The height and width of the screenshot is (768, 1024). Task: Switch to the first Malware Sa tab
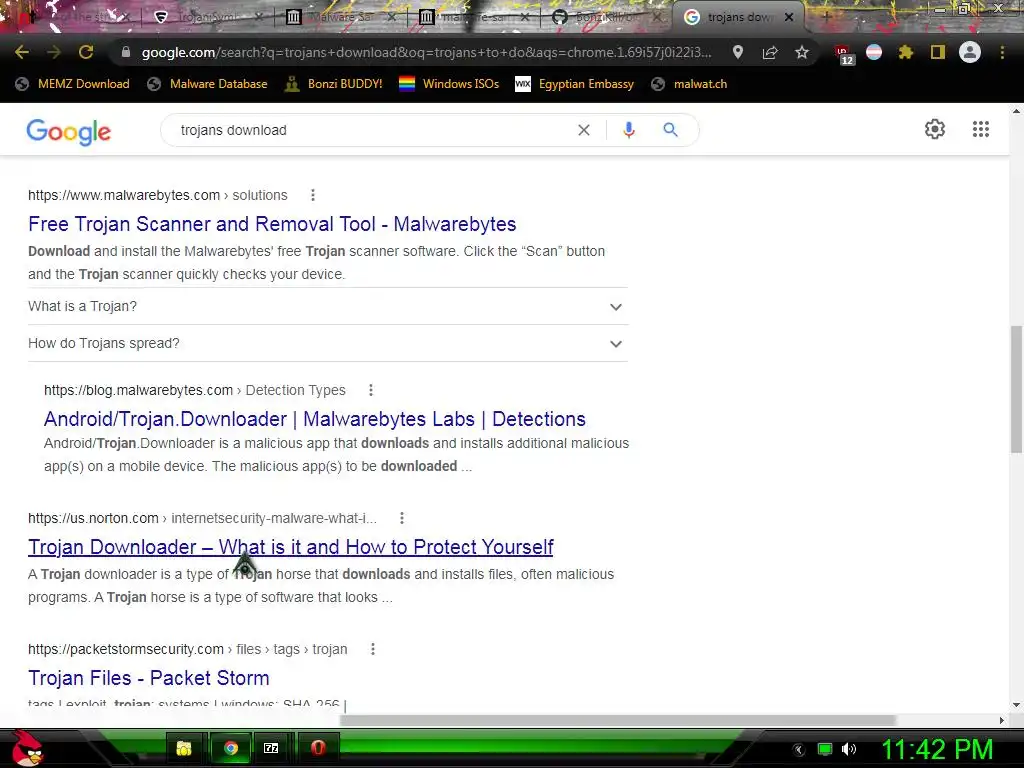pos(340,17)
